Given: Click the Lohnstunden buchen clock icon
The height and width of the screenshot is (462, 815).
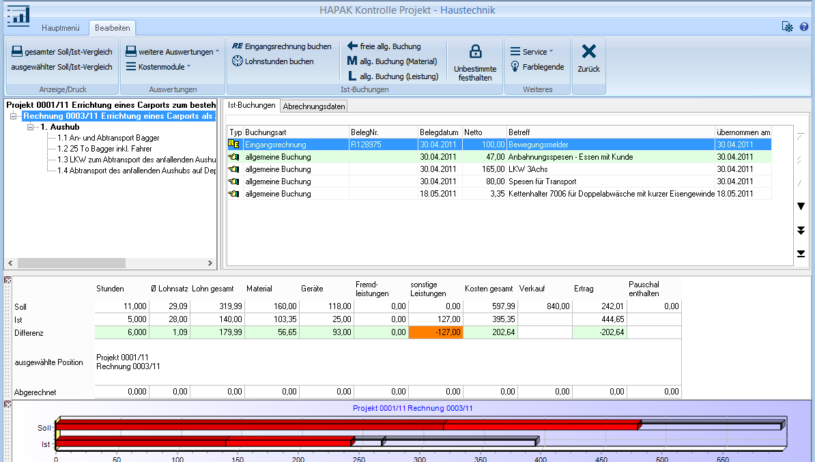Looking at the screenshot, I should coord(237,61).
